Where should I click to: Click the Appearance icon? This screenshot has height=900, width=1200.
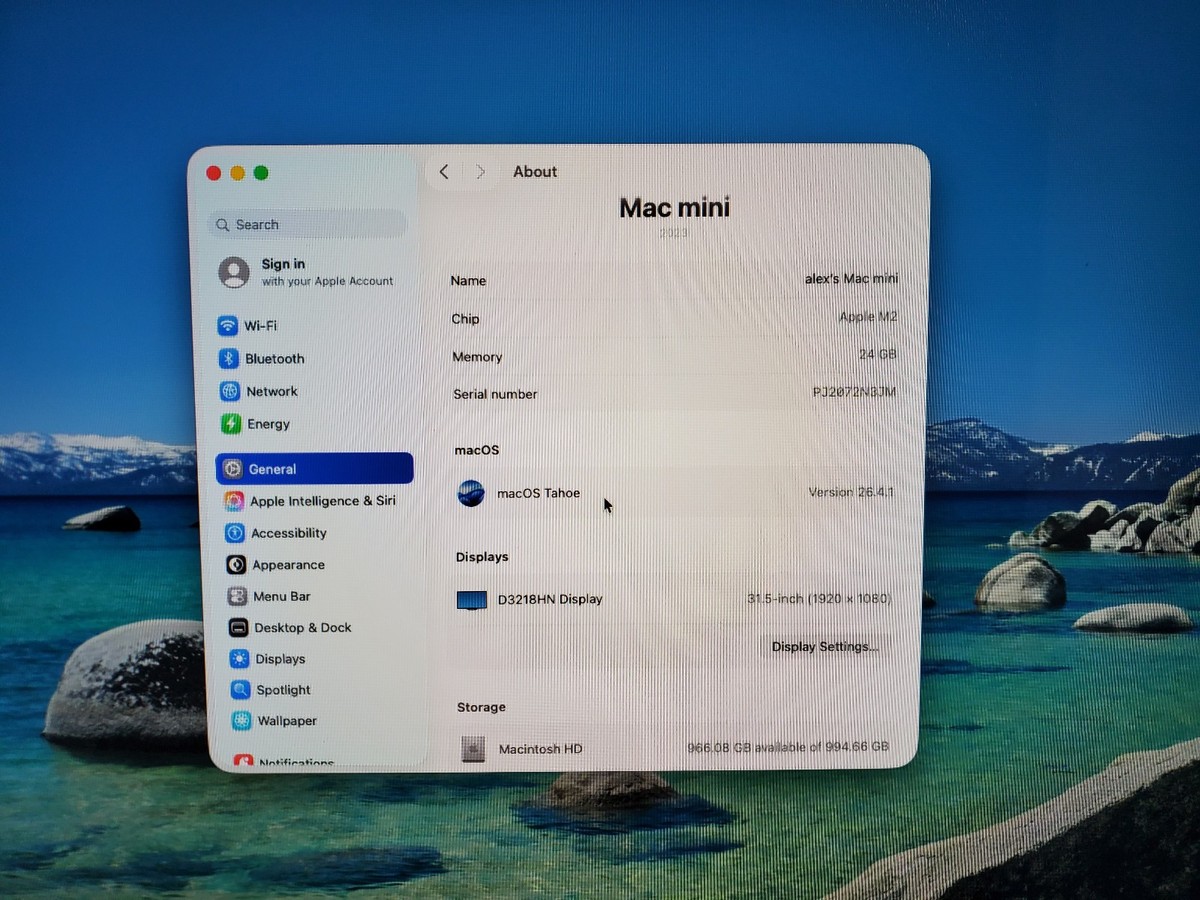pos(236,565)
